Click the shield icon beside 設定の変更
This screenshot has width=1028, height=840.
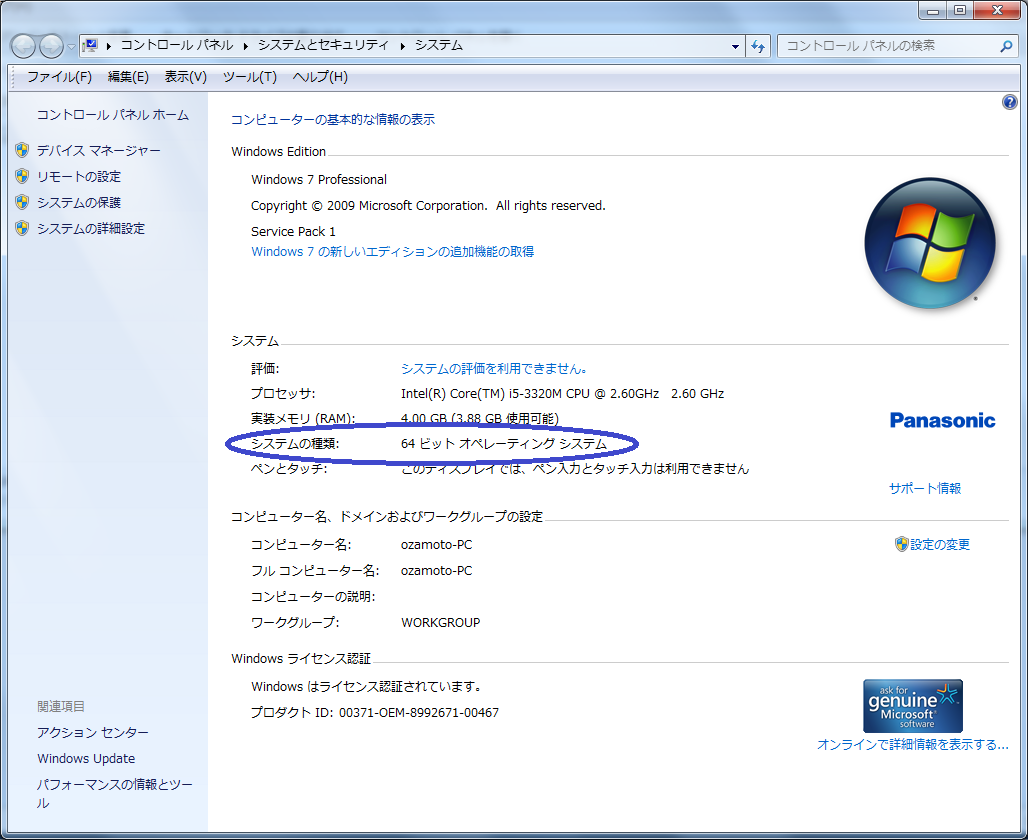[901, 544]
